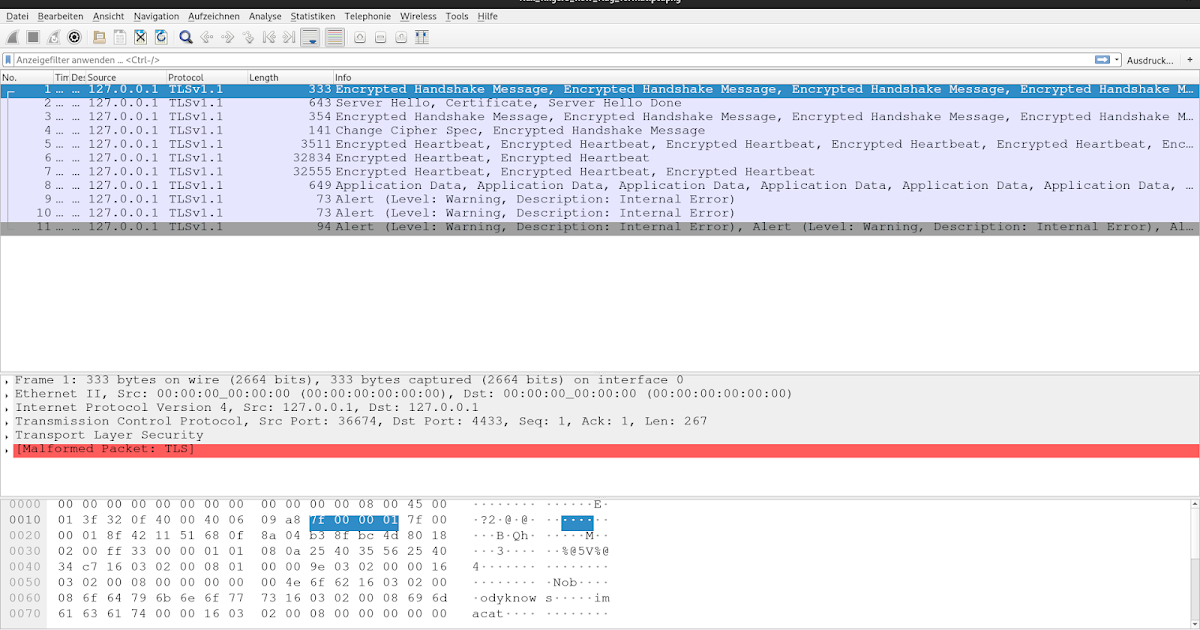Viewport: 1200px width, 630px height.
Task: Jump to the first packet icon
Action: (269, 37)
